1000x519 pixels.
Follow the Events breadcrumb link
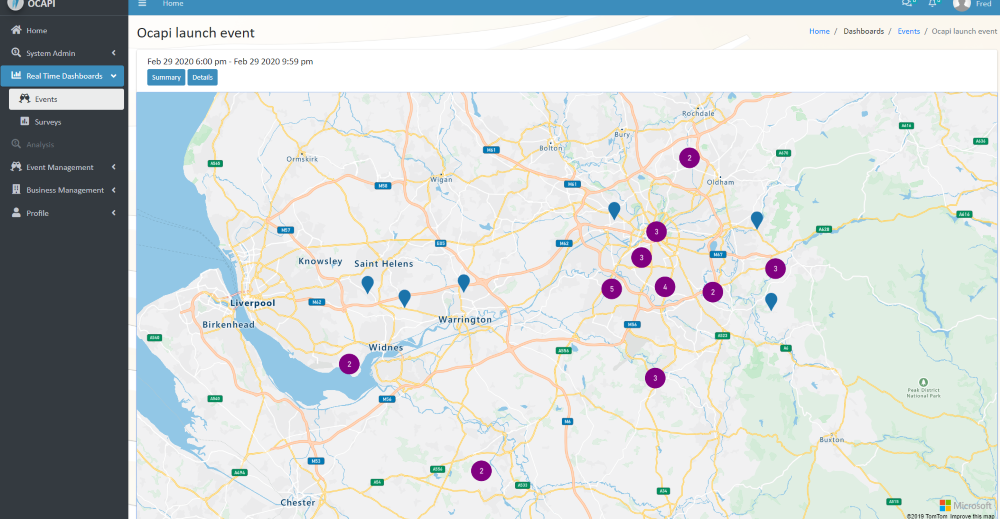[908, 31]
